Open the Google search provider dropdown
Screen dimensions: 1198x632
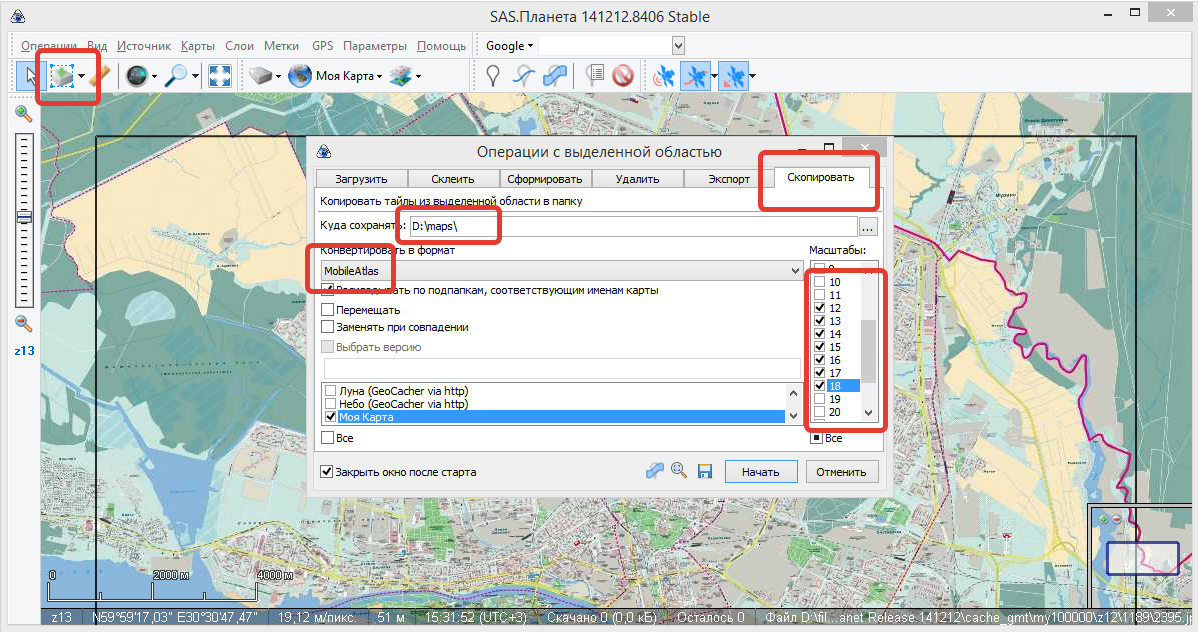coord(510,46)
